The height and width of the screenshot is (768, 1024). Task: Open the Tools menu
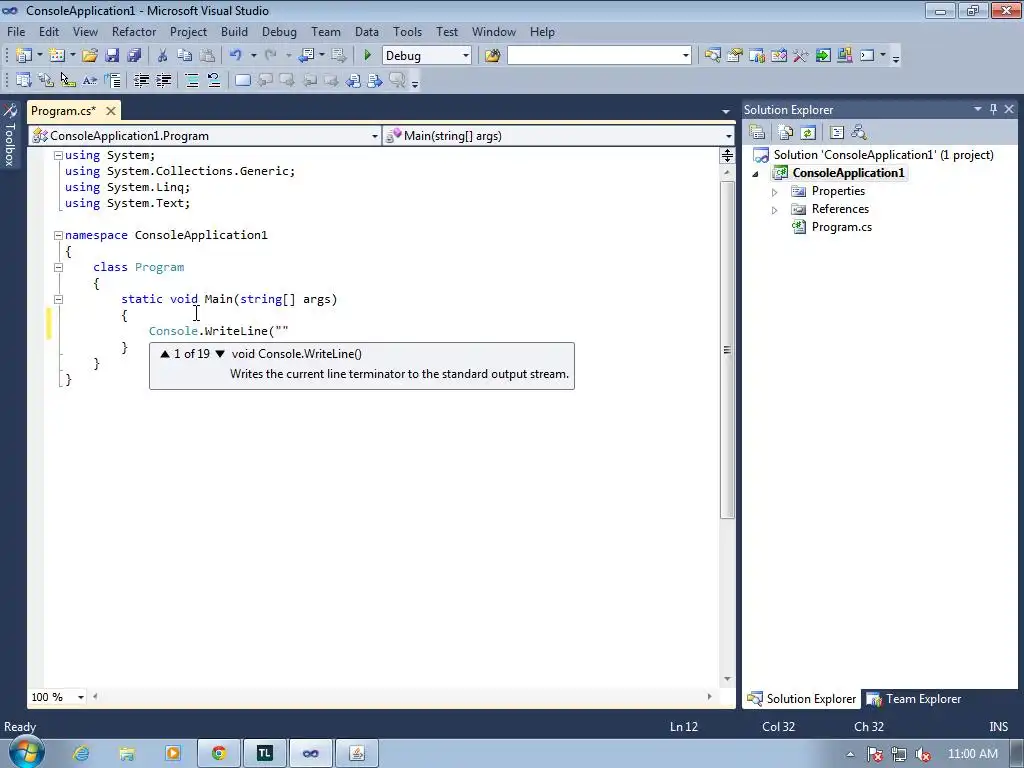[408, 31]
